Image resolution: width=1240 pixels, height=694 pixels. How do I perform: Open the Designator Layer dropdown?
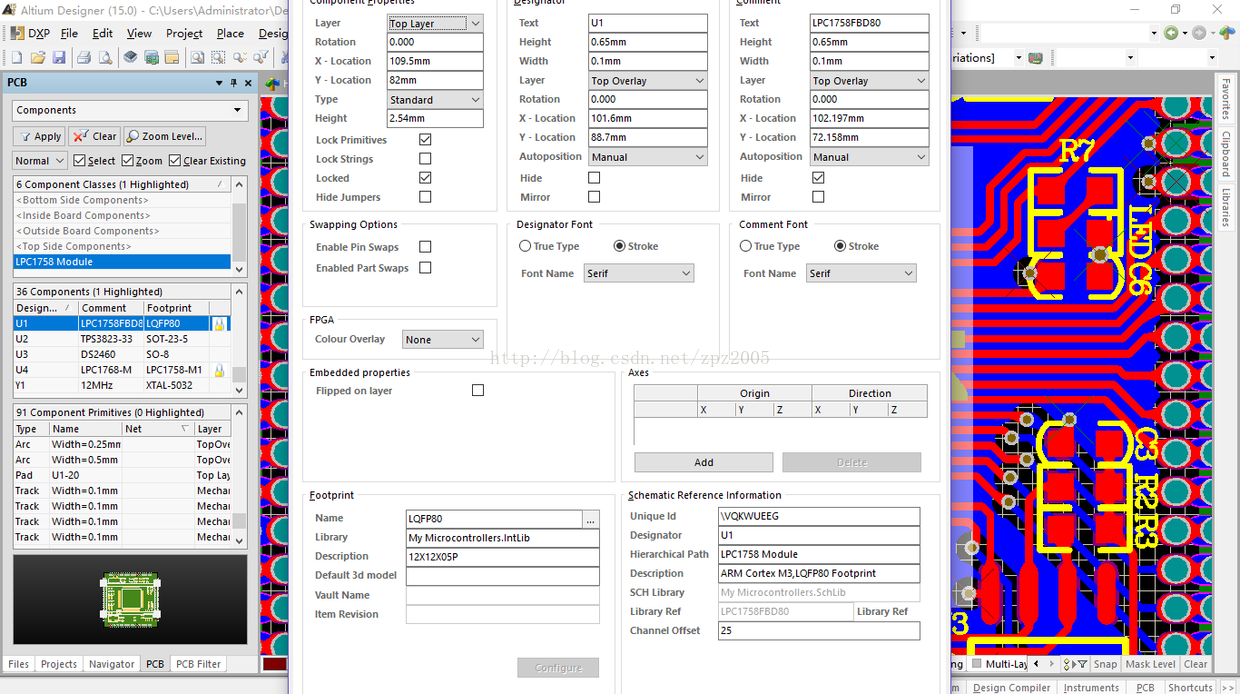[x=648, y=81]
